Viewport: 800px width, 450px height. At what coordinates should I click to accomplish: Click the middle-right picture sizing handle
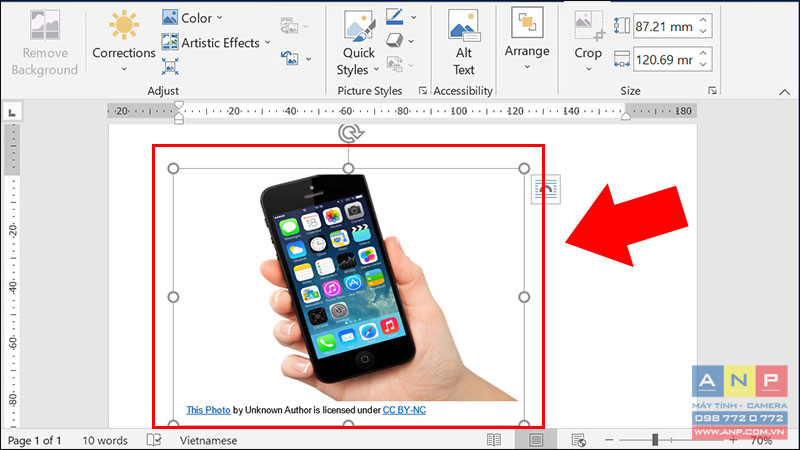(524, 297)
